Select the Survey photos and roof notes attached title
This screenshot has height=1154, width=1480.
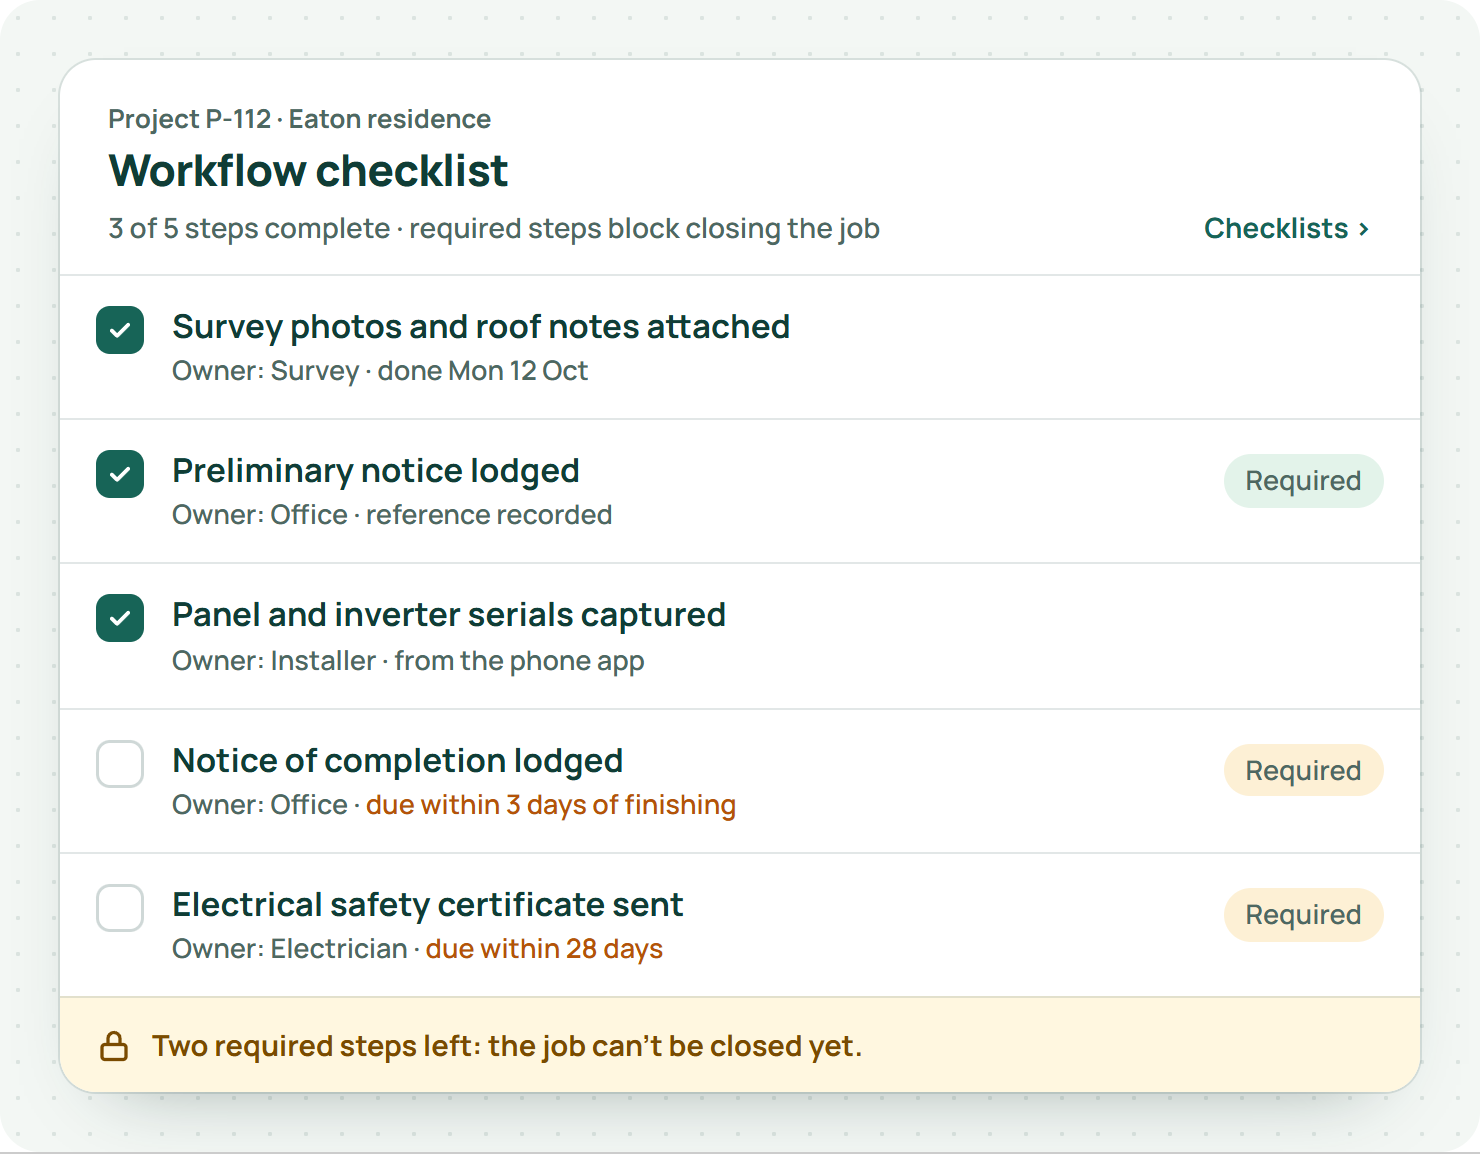pyautogui.click(x=481, y=327)
